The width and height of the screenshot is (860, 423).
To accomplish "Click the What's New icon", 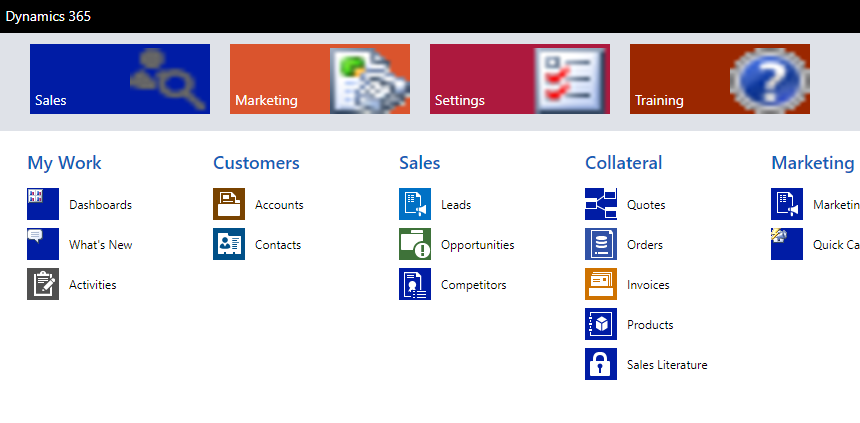I will tap(43, 244).
